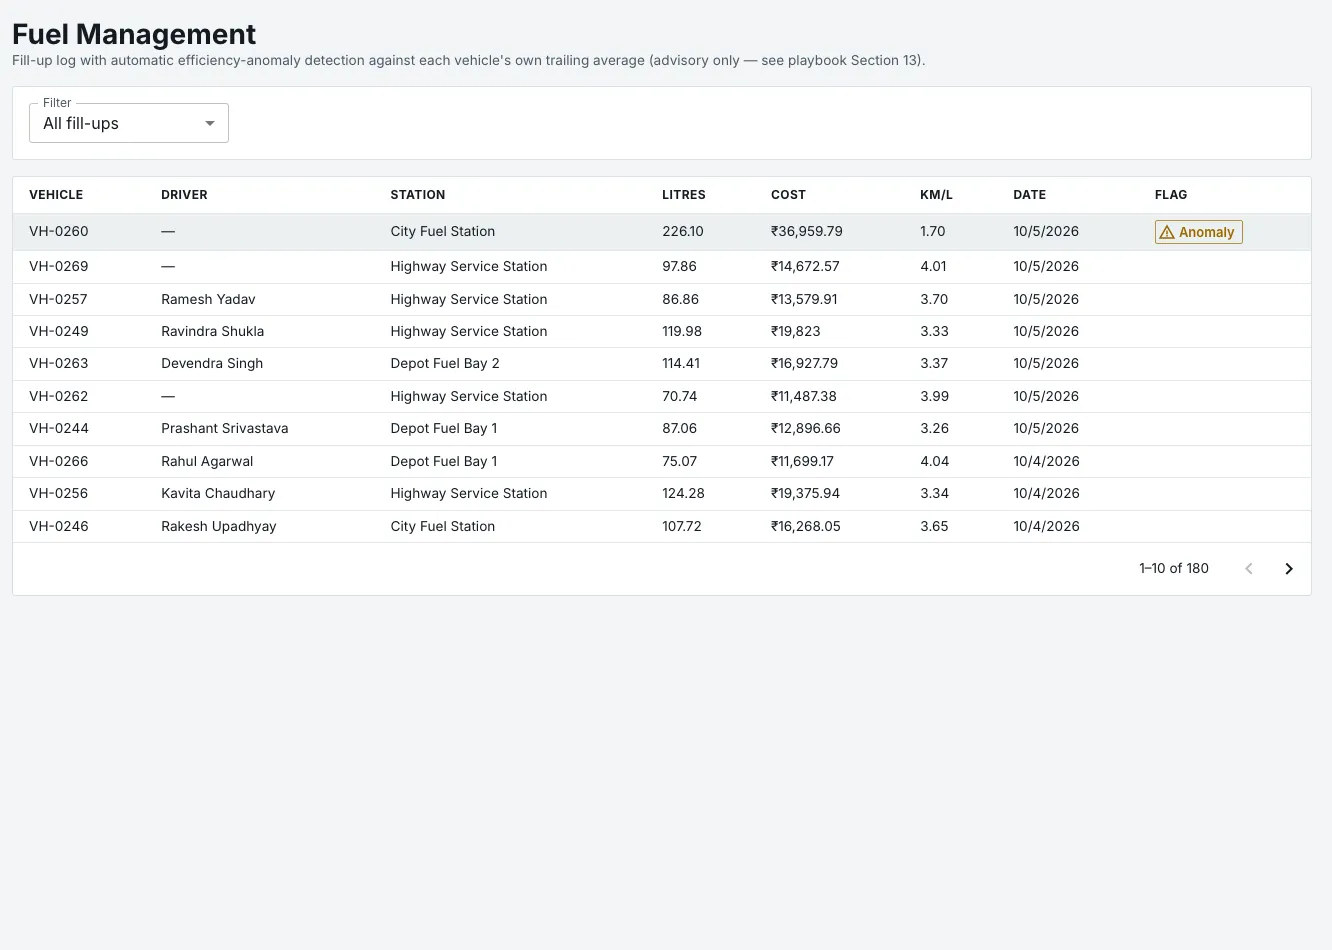Click driver Prashant Srivastava
Screen dimensions: 1332x950
click(225, 428)
